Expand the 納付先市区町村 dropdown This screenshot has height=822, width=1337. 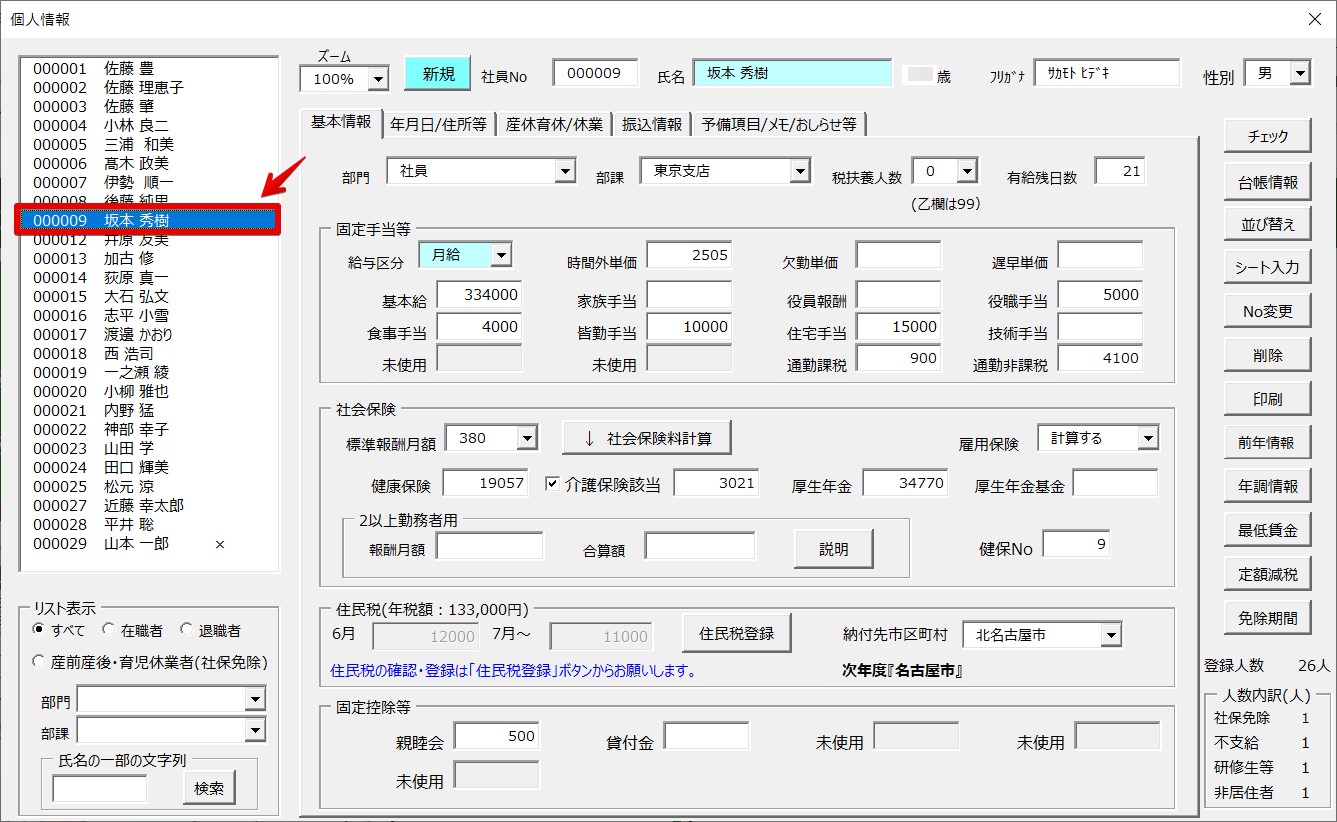tap(1110, 635)
